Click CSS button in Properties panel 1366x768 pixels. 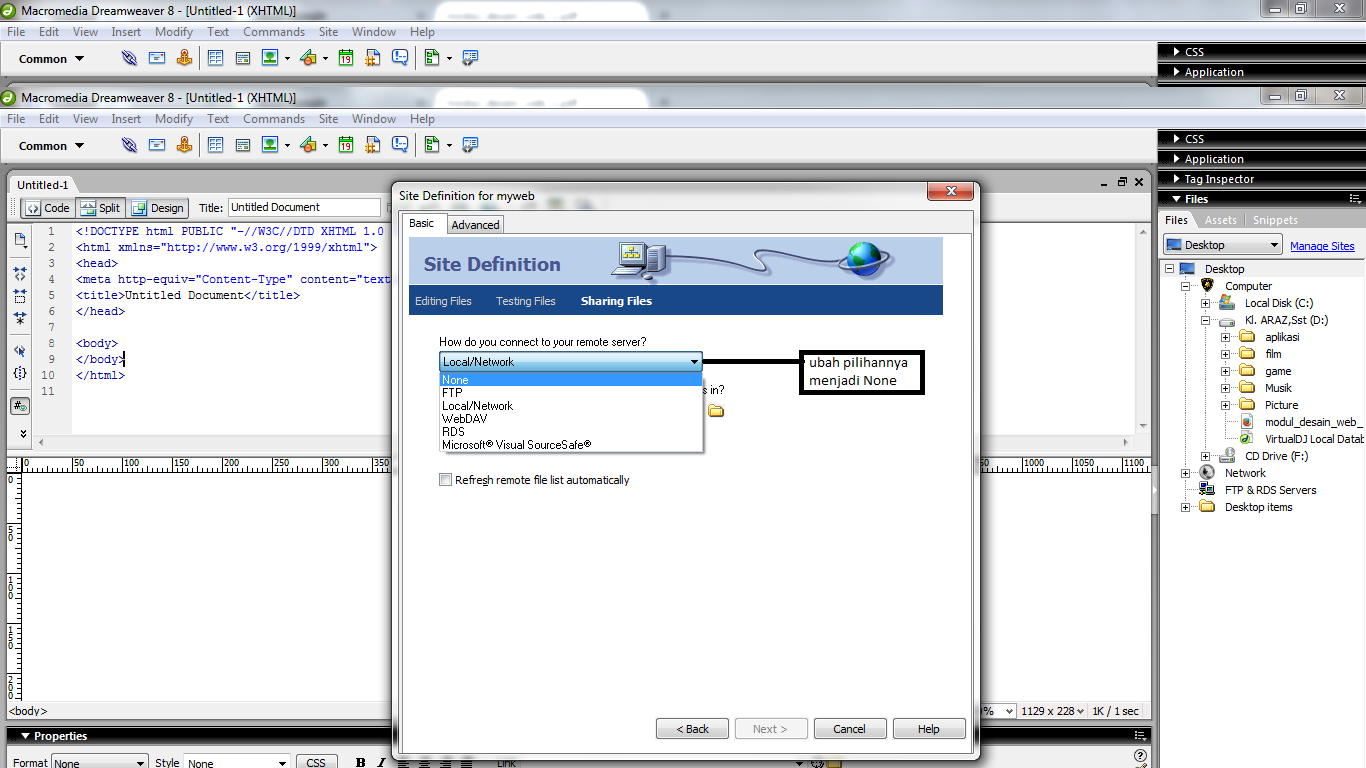[316, 763]
